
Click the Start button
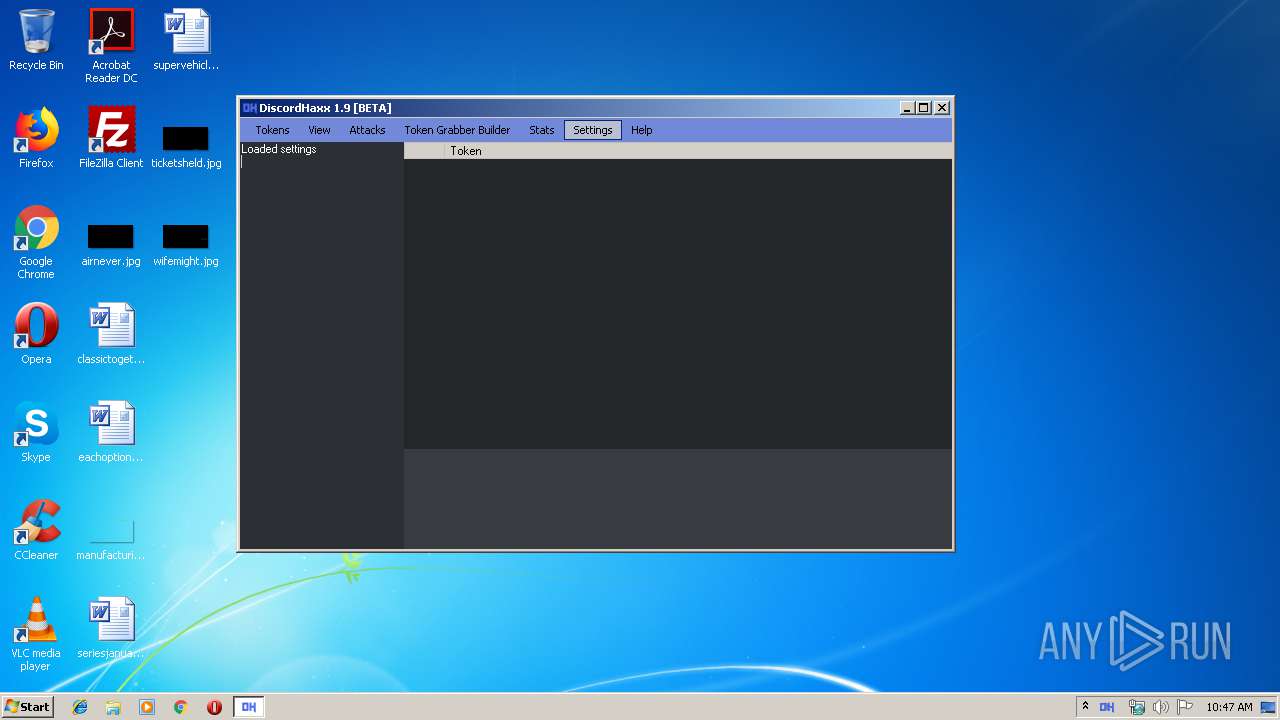(28, 707)
